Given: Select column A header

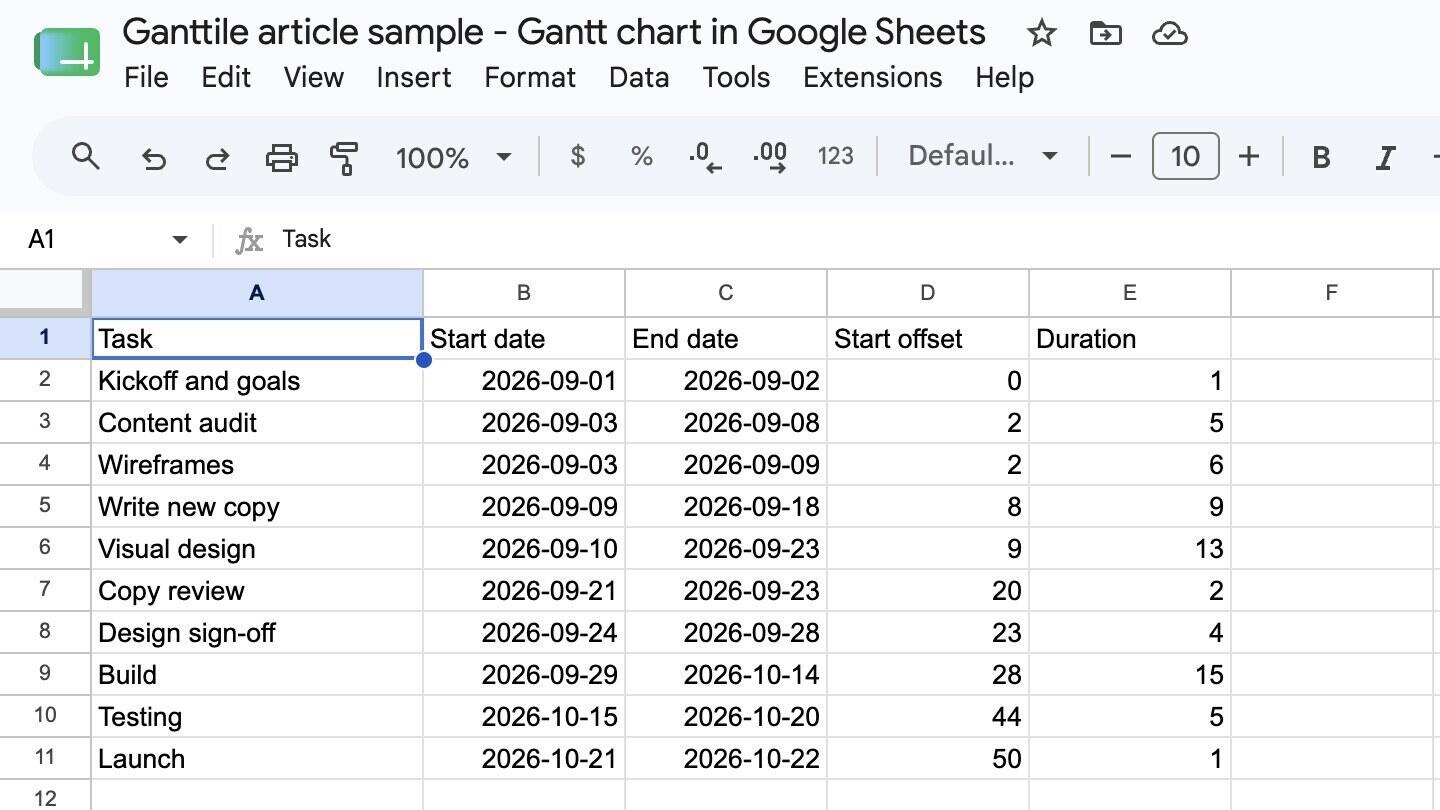Looking at the screenshot, I should tap(257, 293).
